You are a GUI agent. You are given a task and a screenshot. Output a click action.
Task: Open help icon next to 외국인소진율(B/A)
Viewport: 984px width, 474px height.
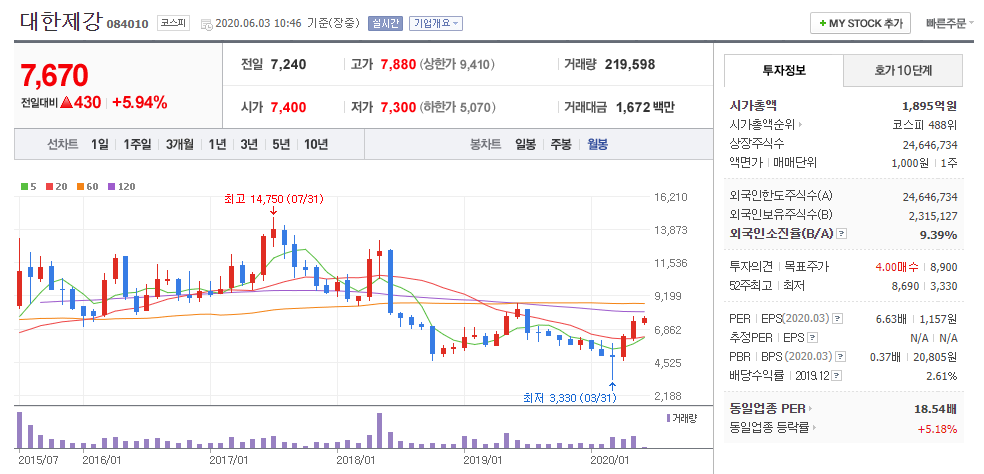click(x=842, y=234)
